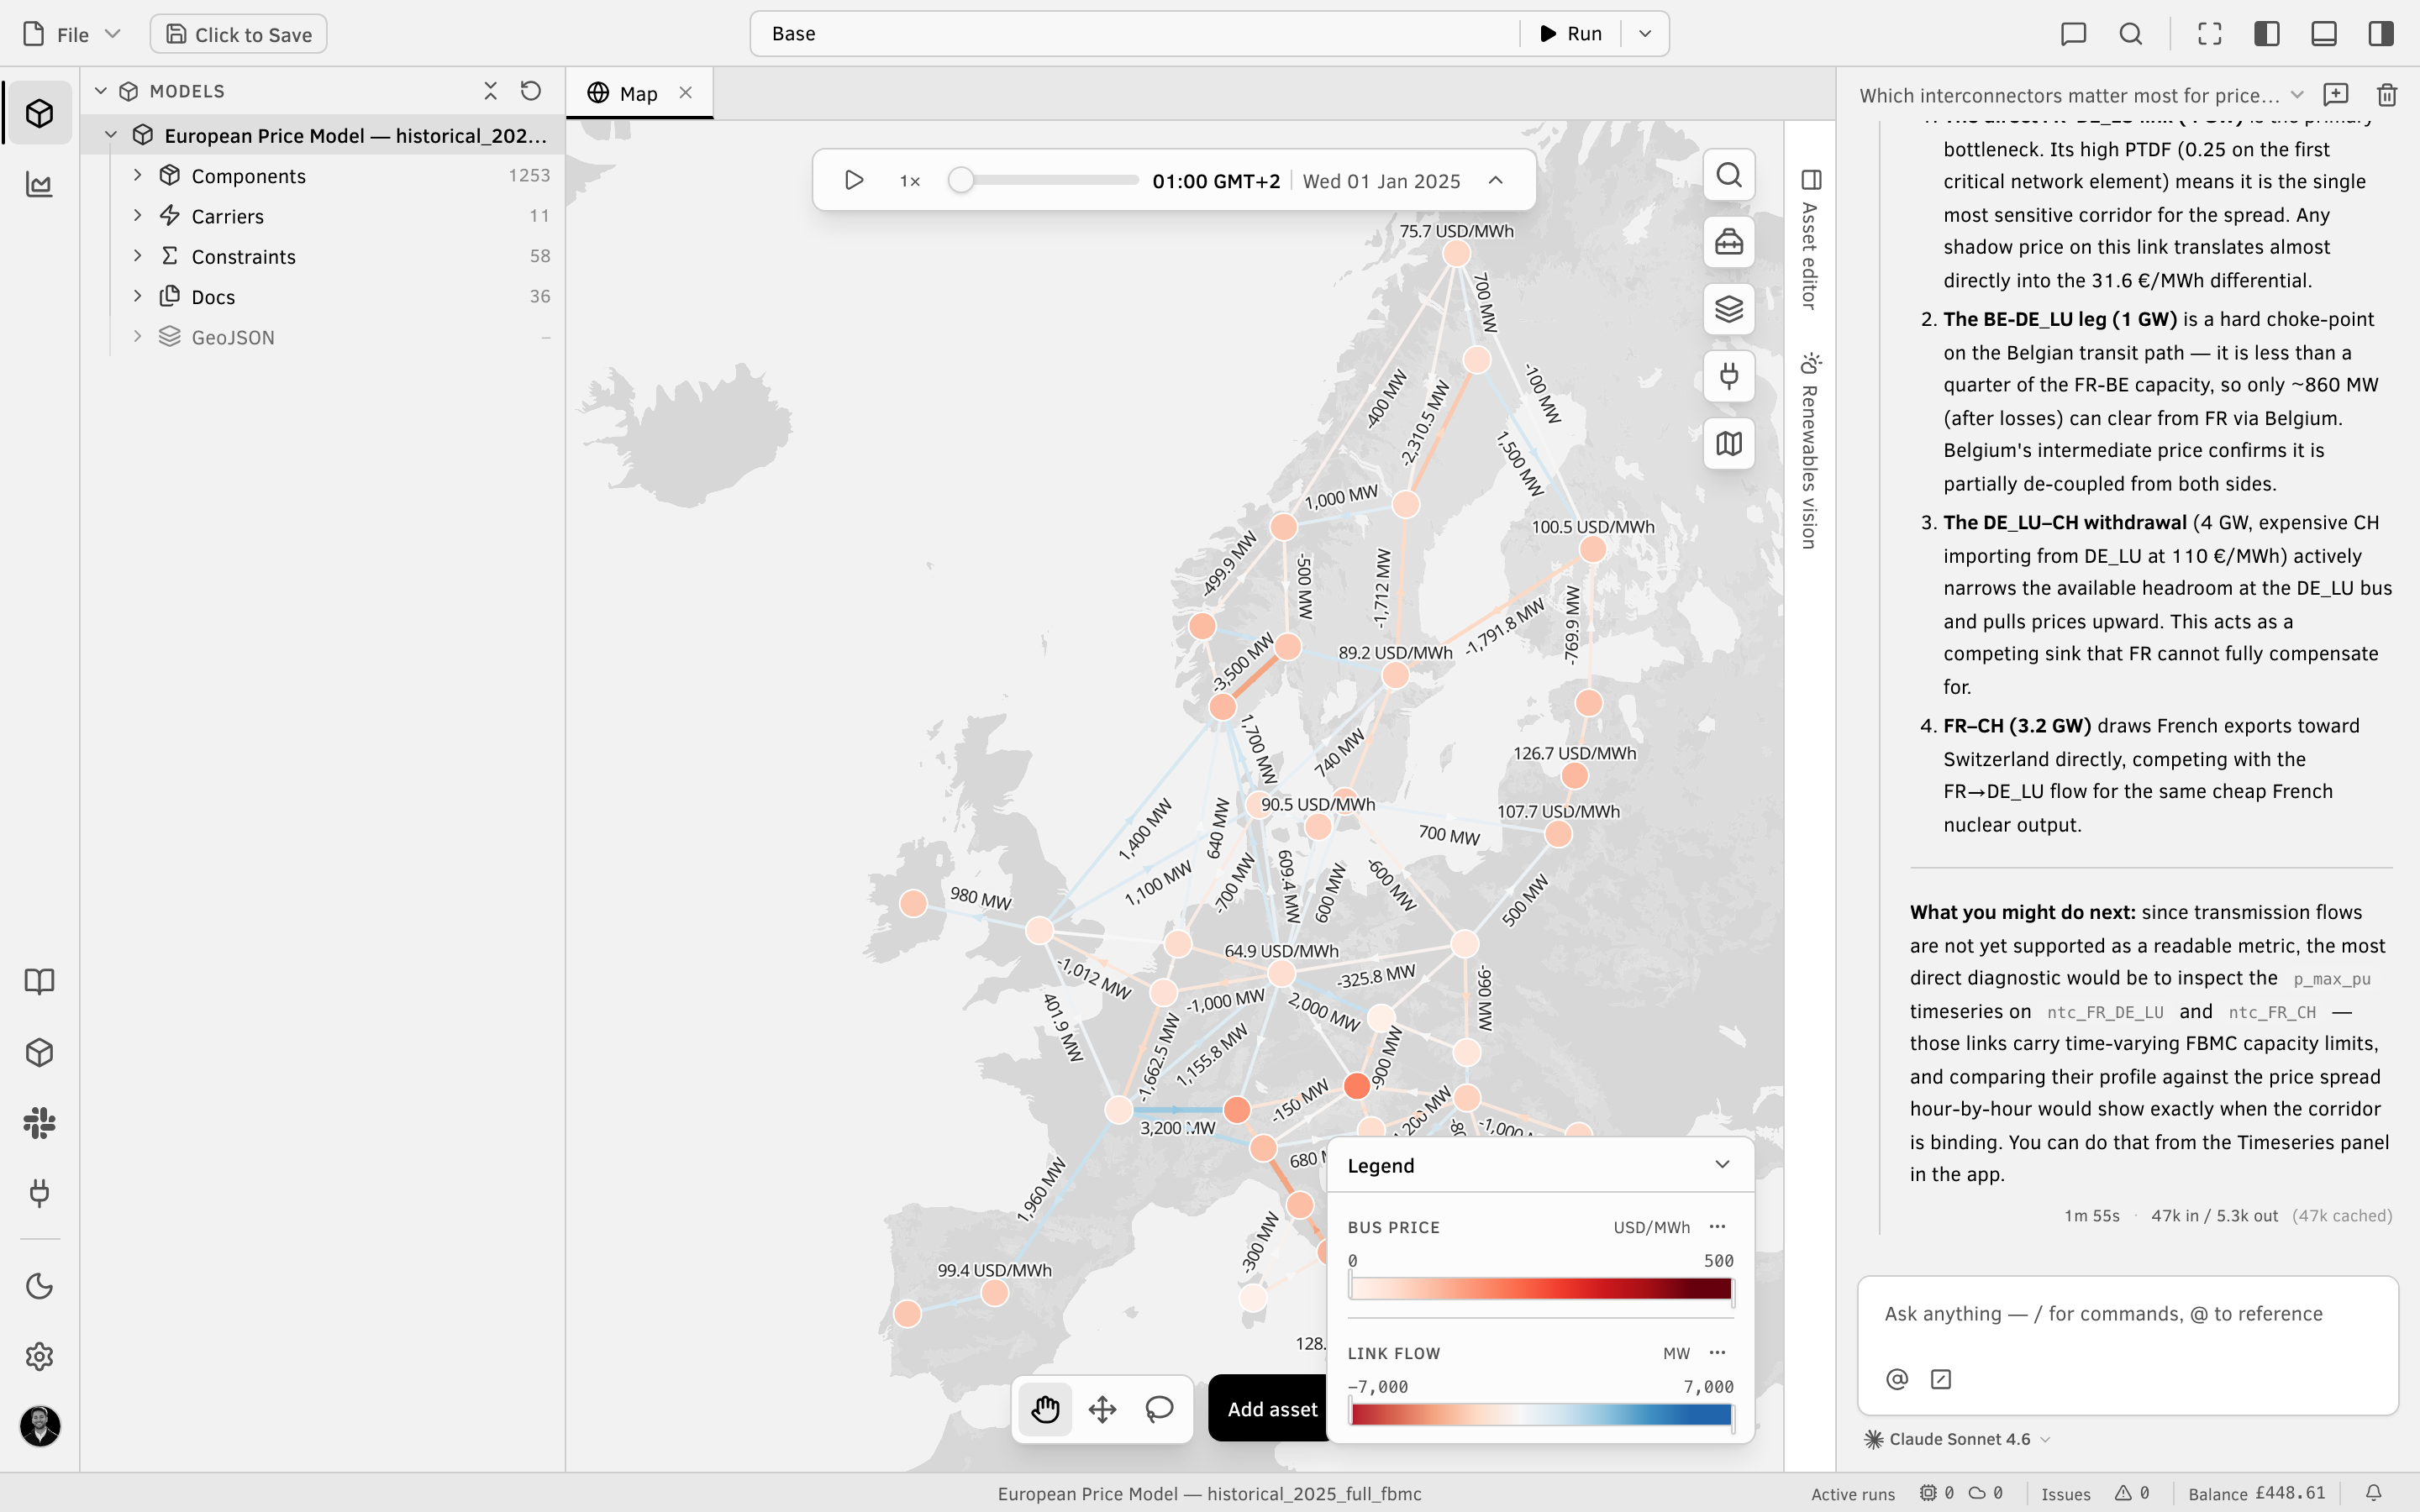Click the edit note icon in chat input
The height and width of the screenshot is (1512, 2420).
point(1941,1379)
